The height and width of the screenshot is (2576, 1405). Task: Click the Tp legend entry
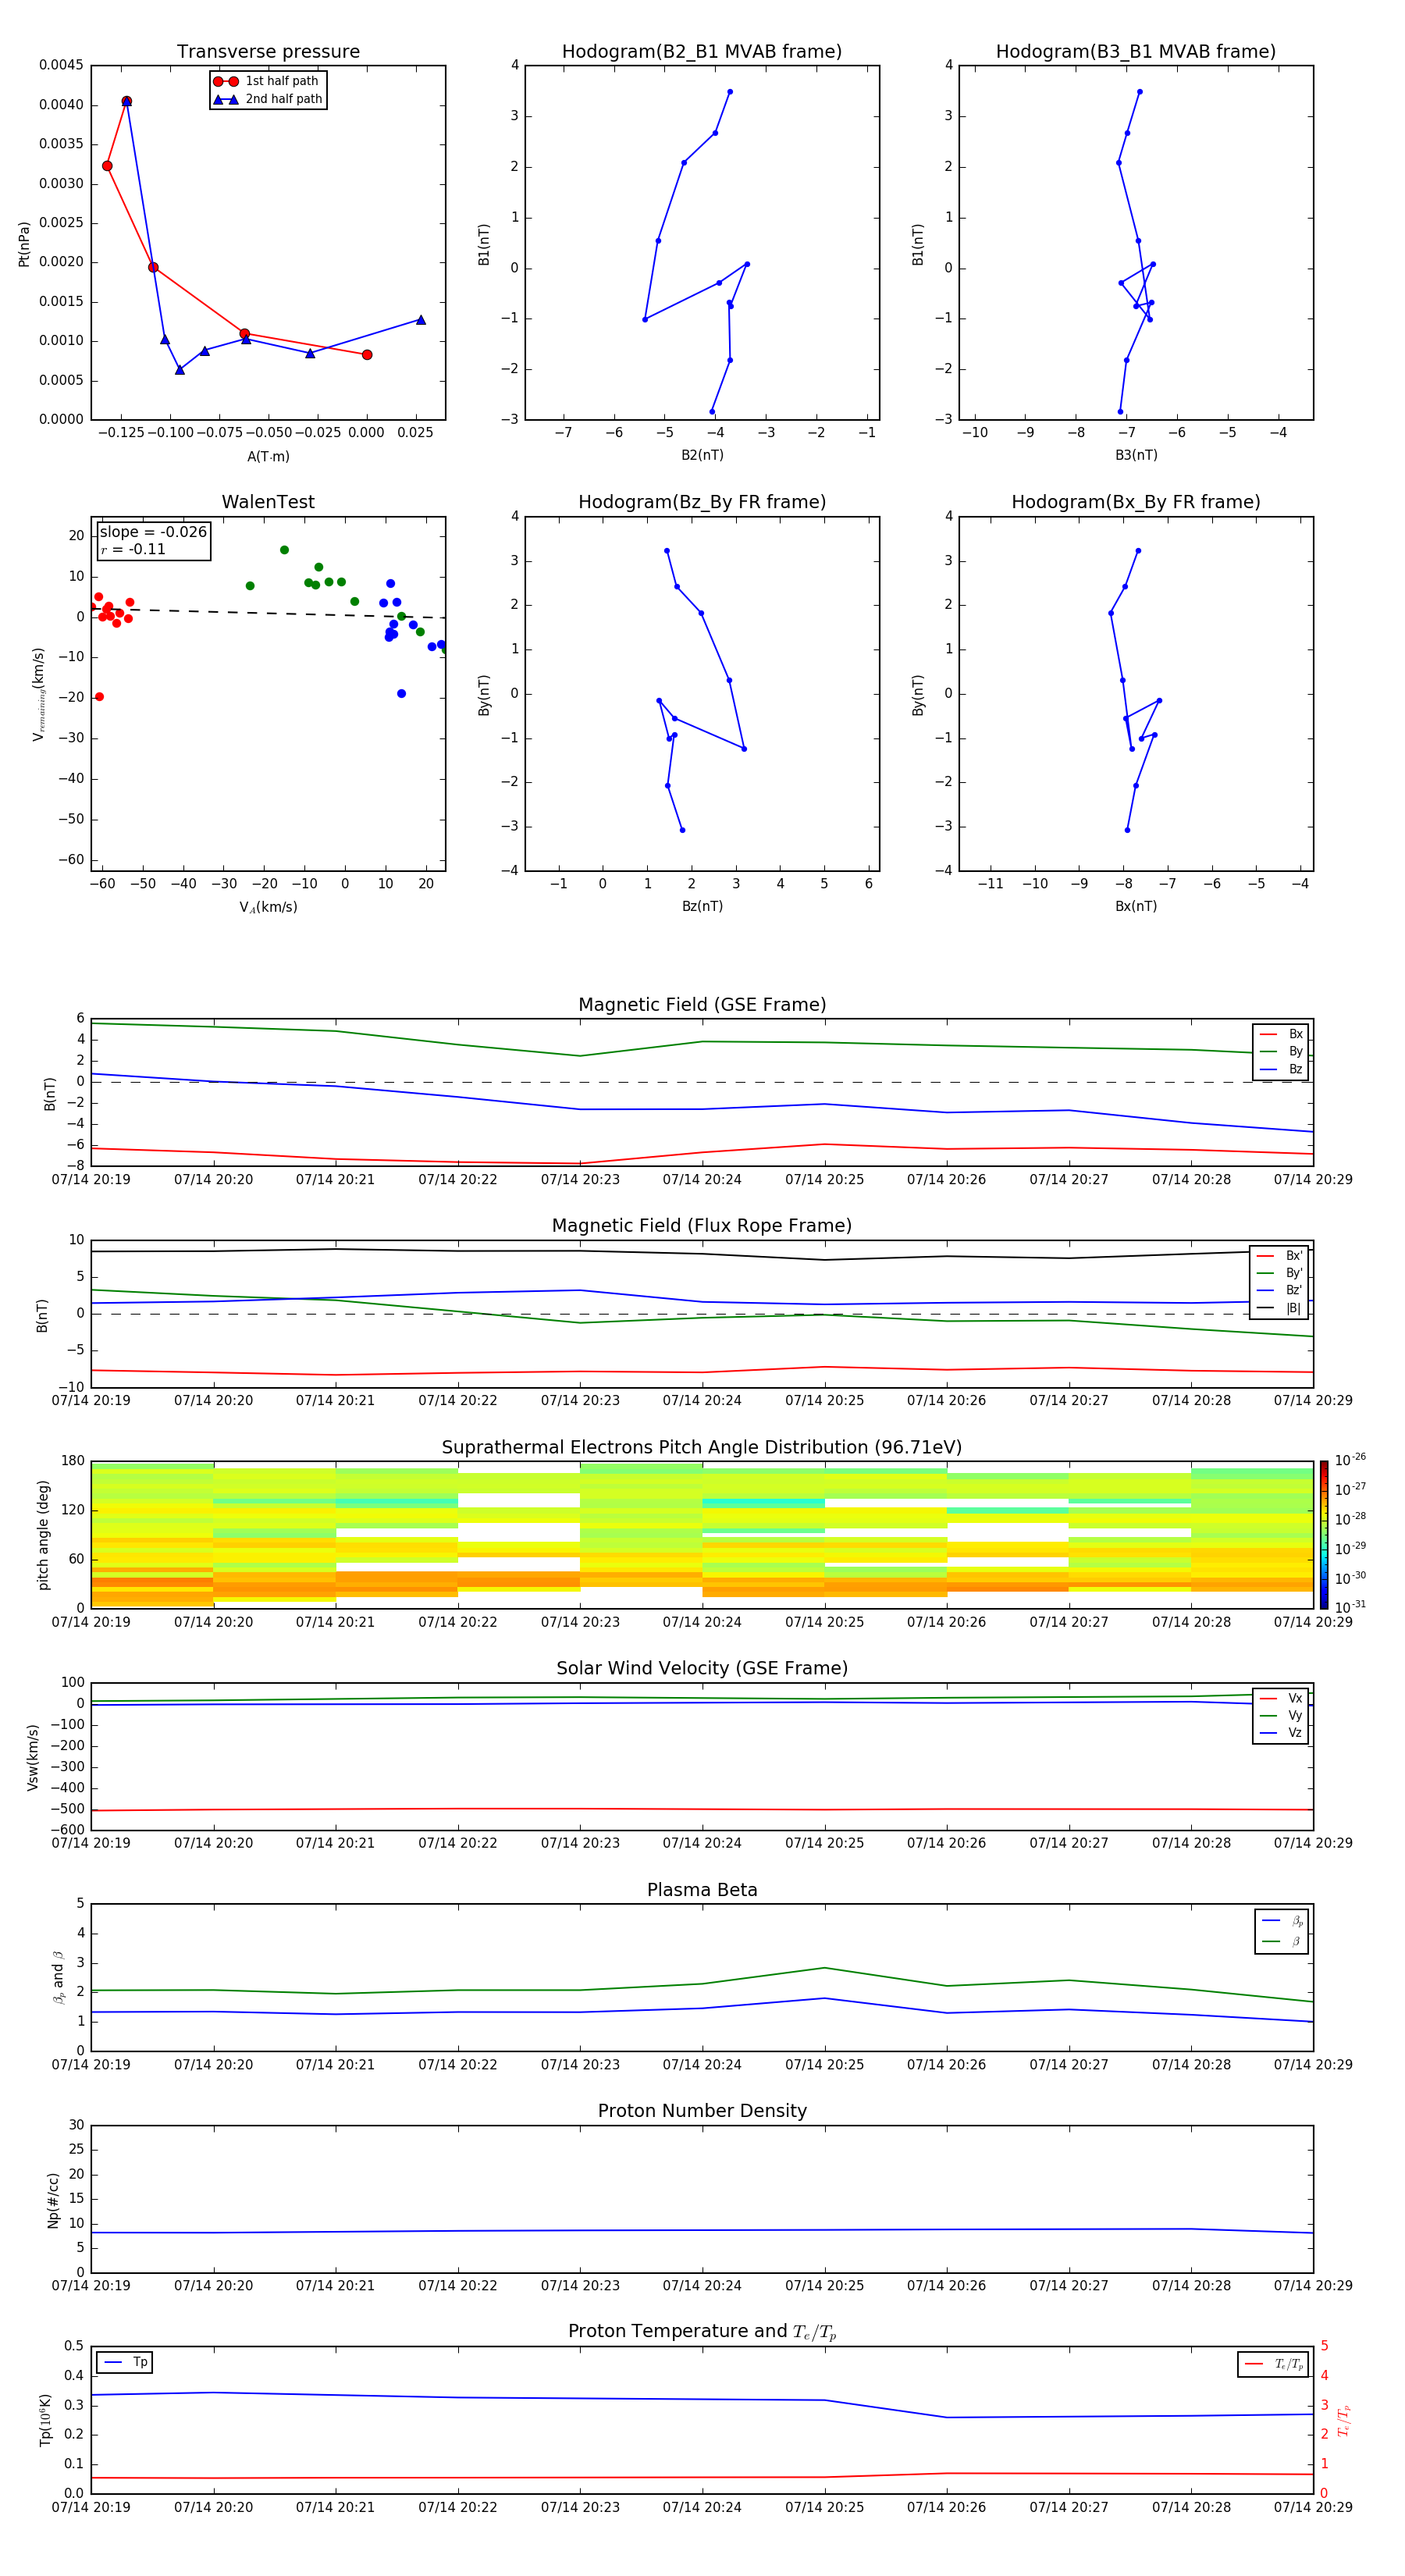pyautogui.click(x=125, y=2362)
